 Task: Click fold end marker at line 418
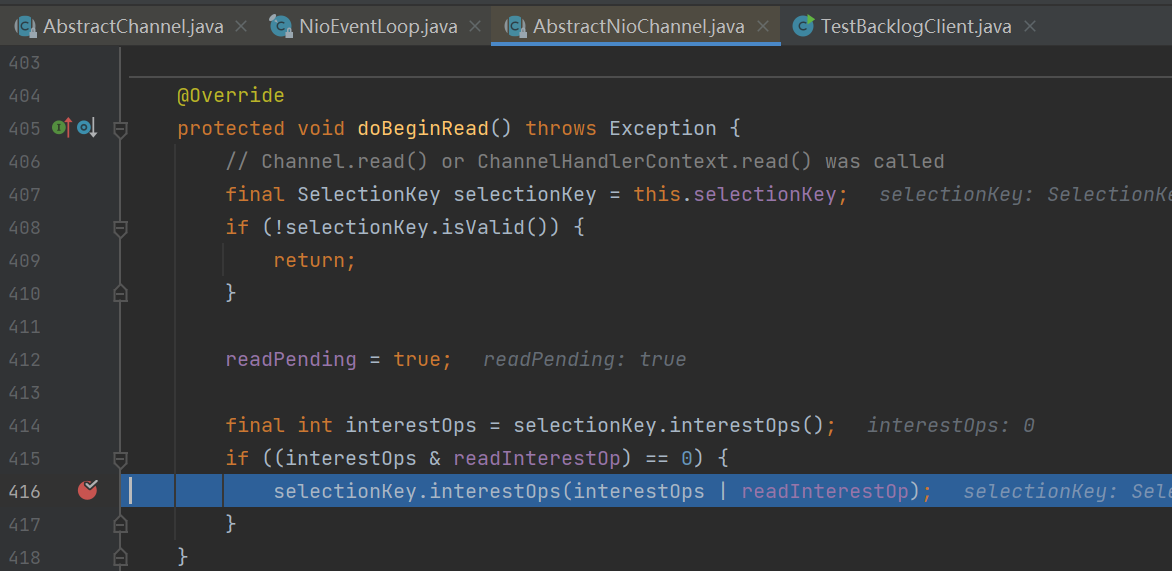coord(121,557)
